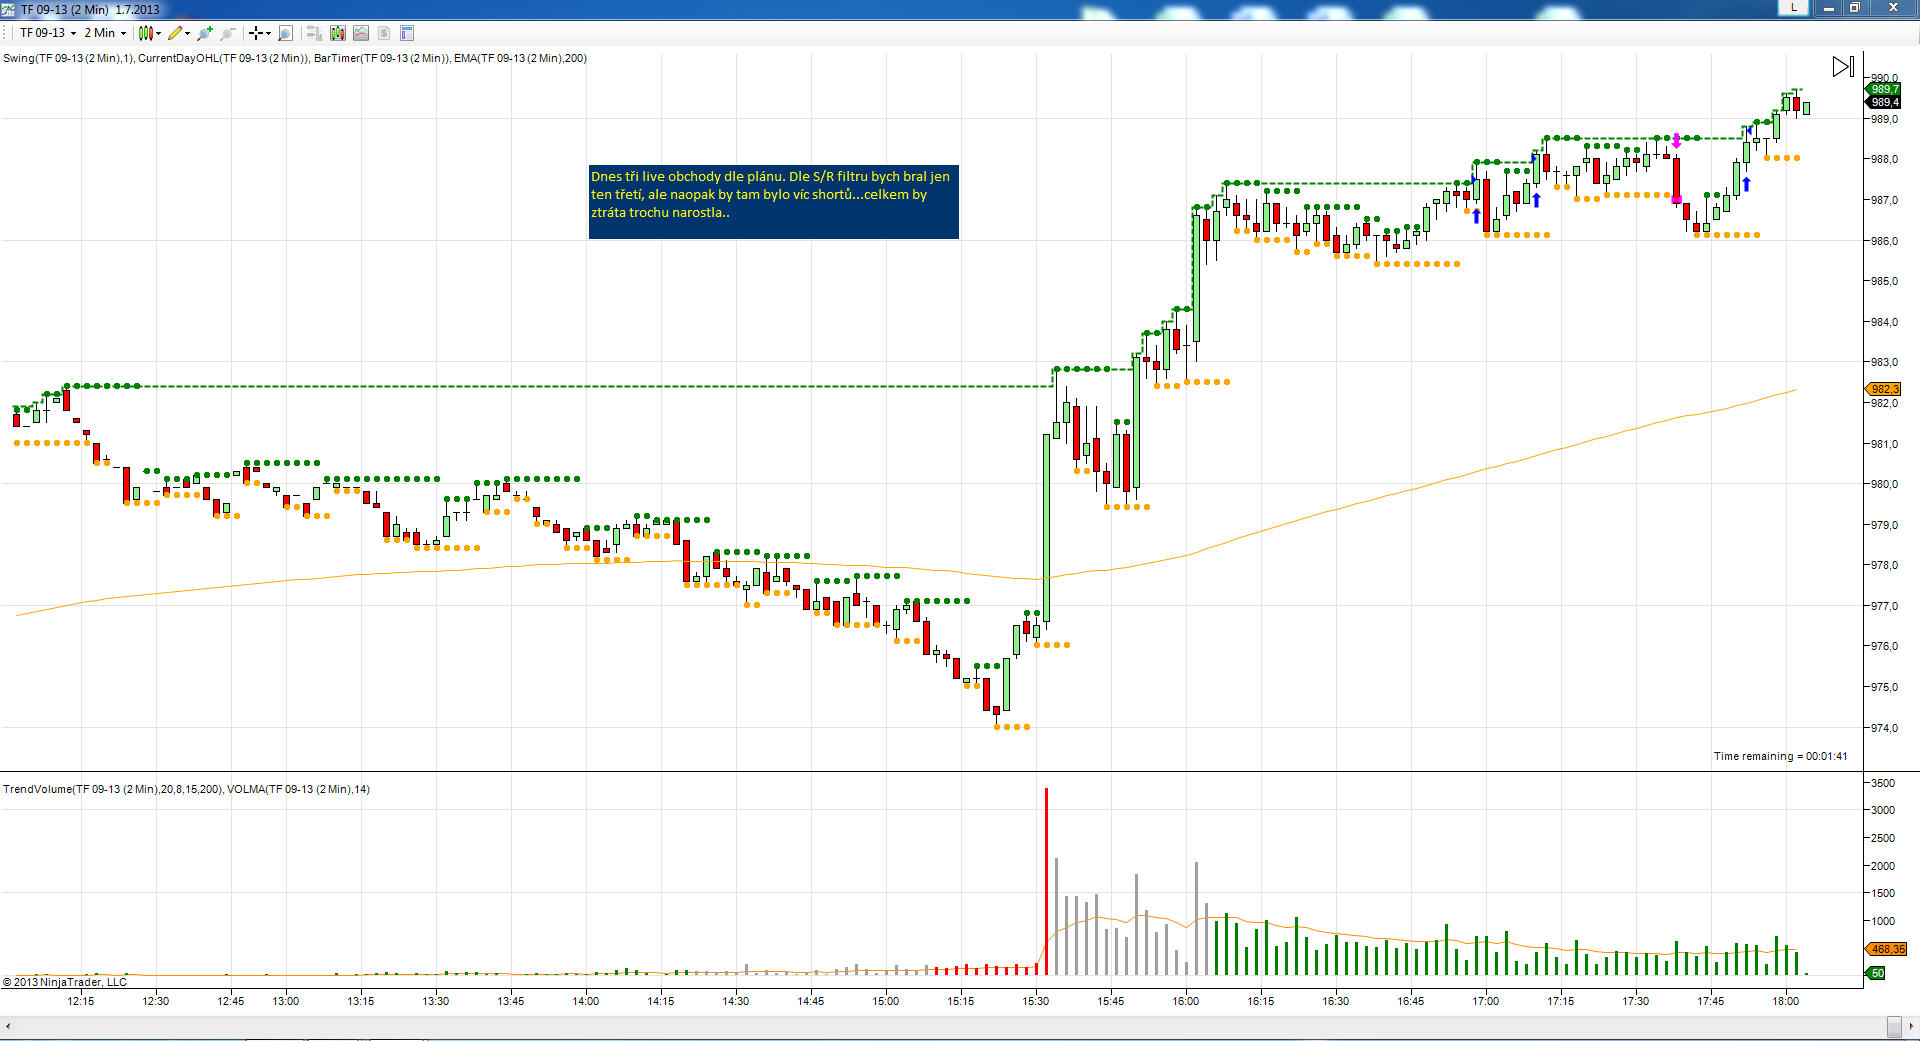Click the 15:30 time axis label
1920x1041 pixels.
(1036, 1001)
